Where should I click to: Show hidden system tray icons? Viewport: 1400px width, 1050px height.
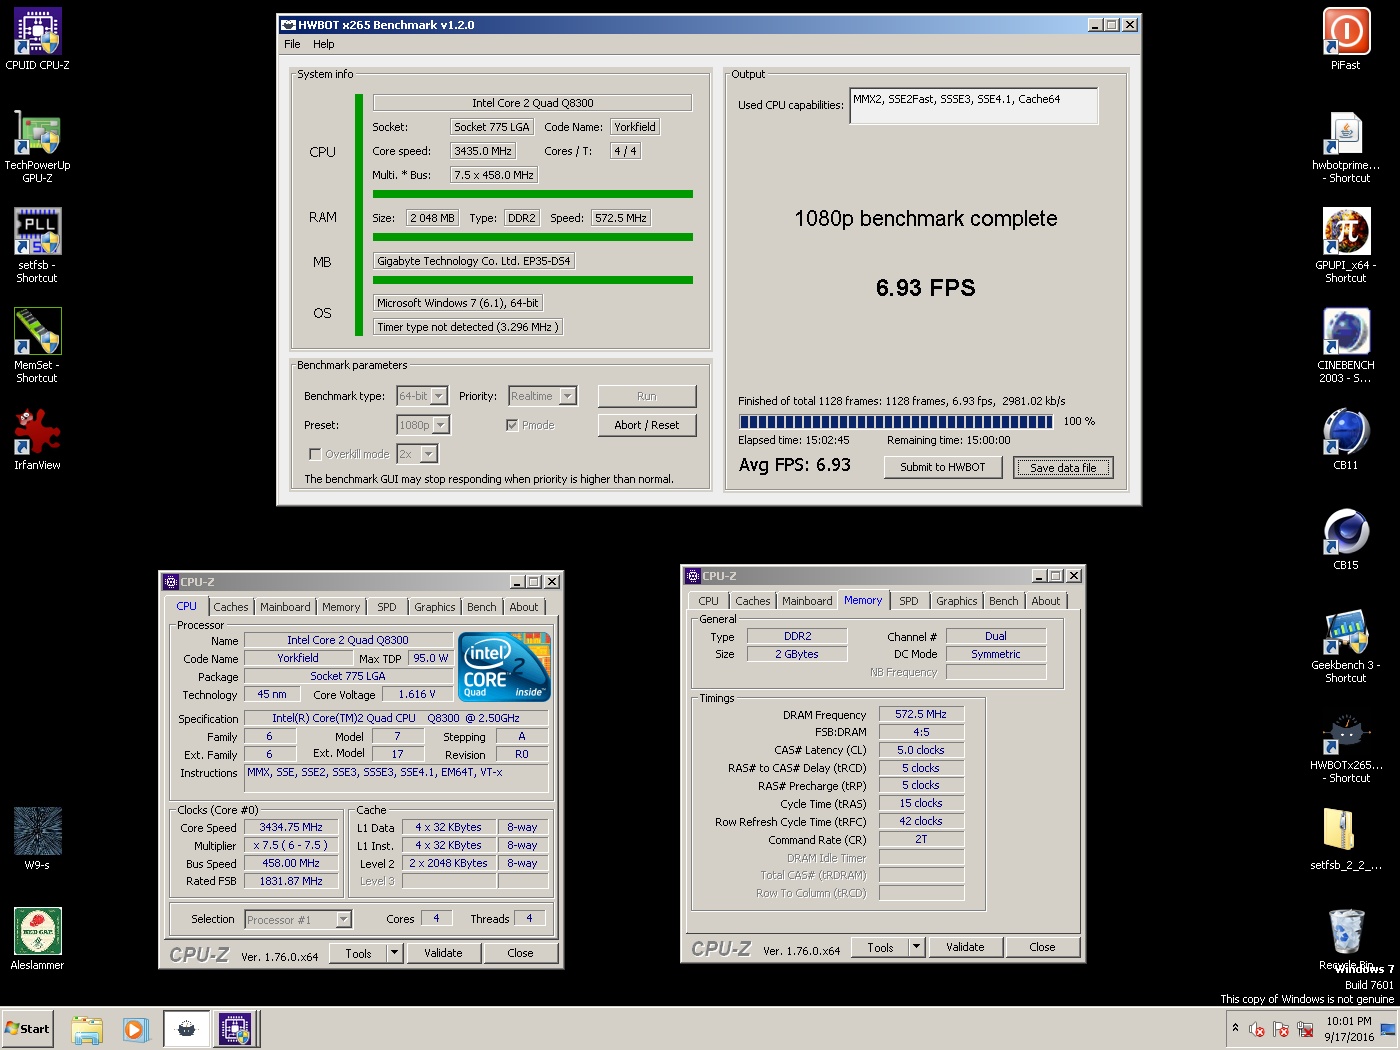click(x=1235, y=1028)
